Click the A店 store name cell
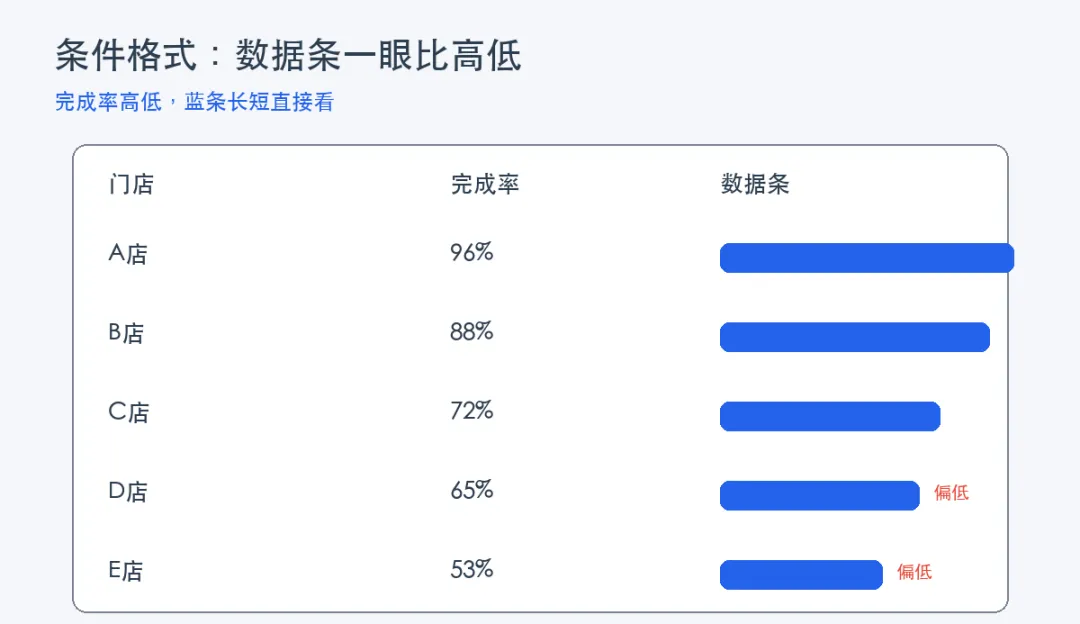The height and width of the screenshot is (624, 1080). pos(128,253)
